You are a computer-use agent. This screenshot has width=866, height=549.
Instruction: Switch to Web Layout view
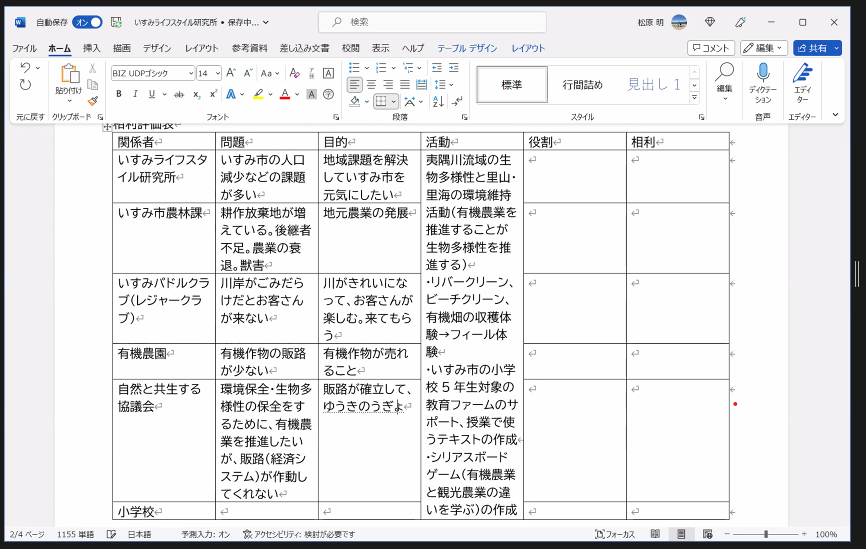[x=707, y=534]
